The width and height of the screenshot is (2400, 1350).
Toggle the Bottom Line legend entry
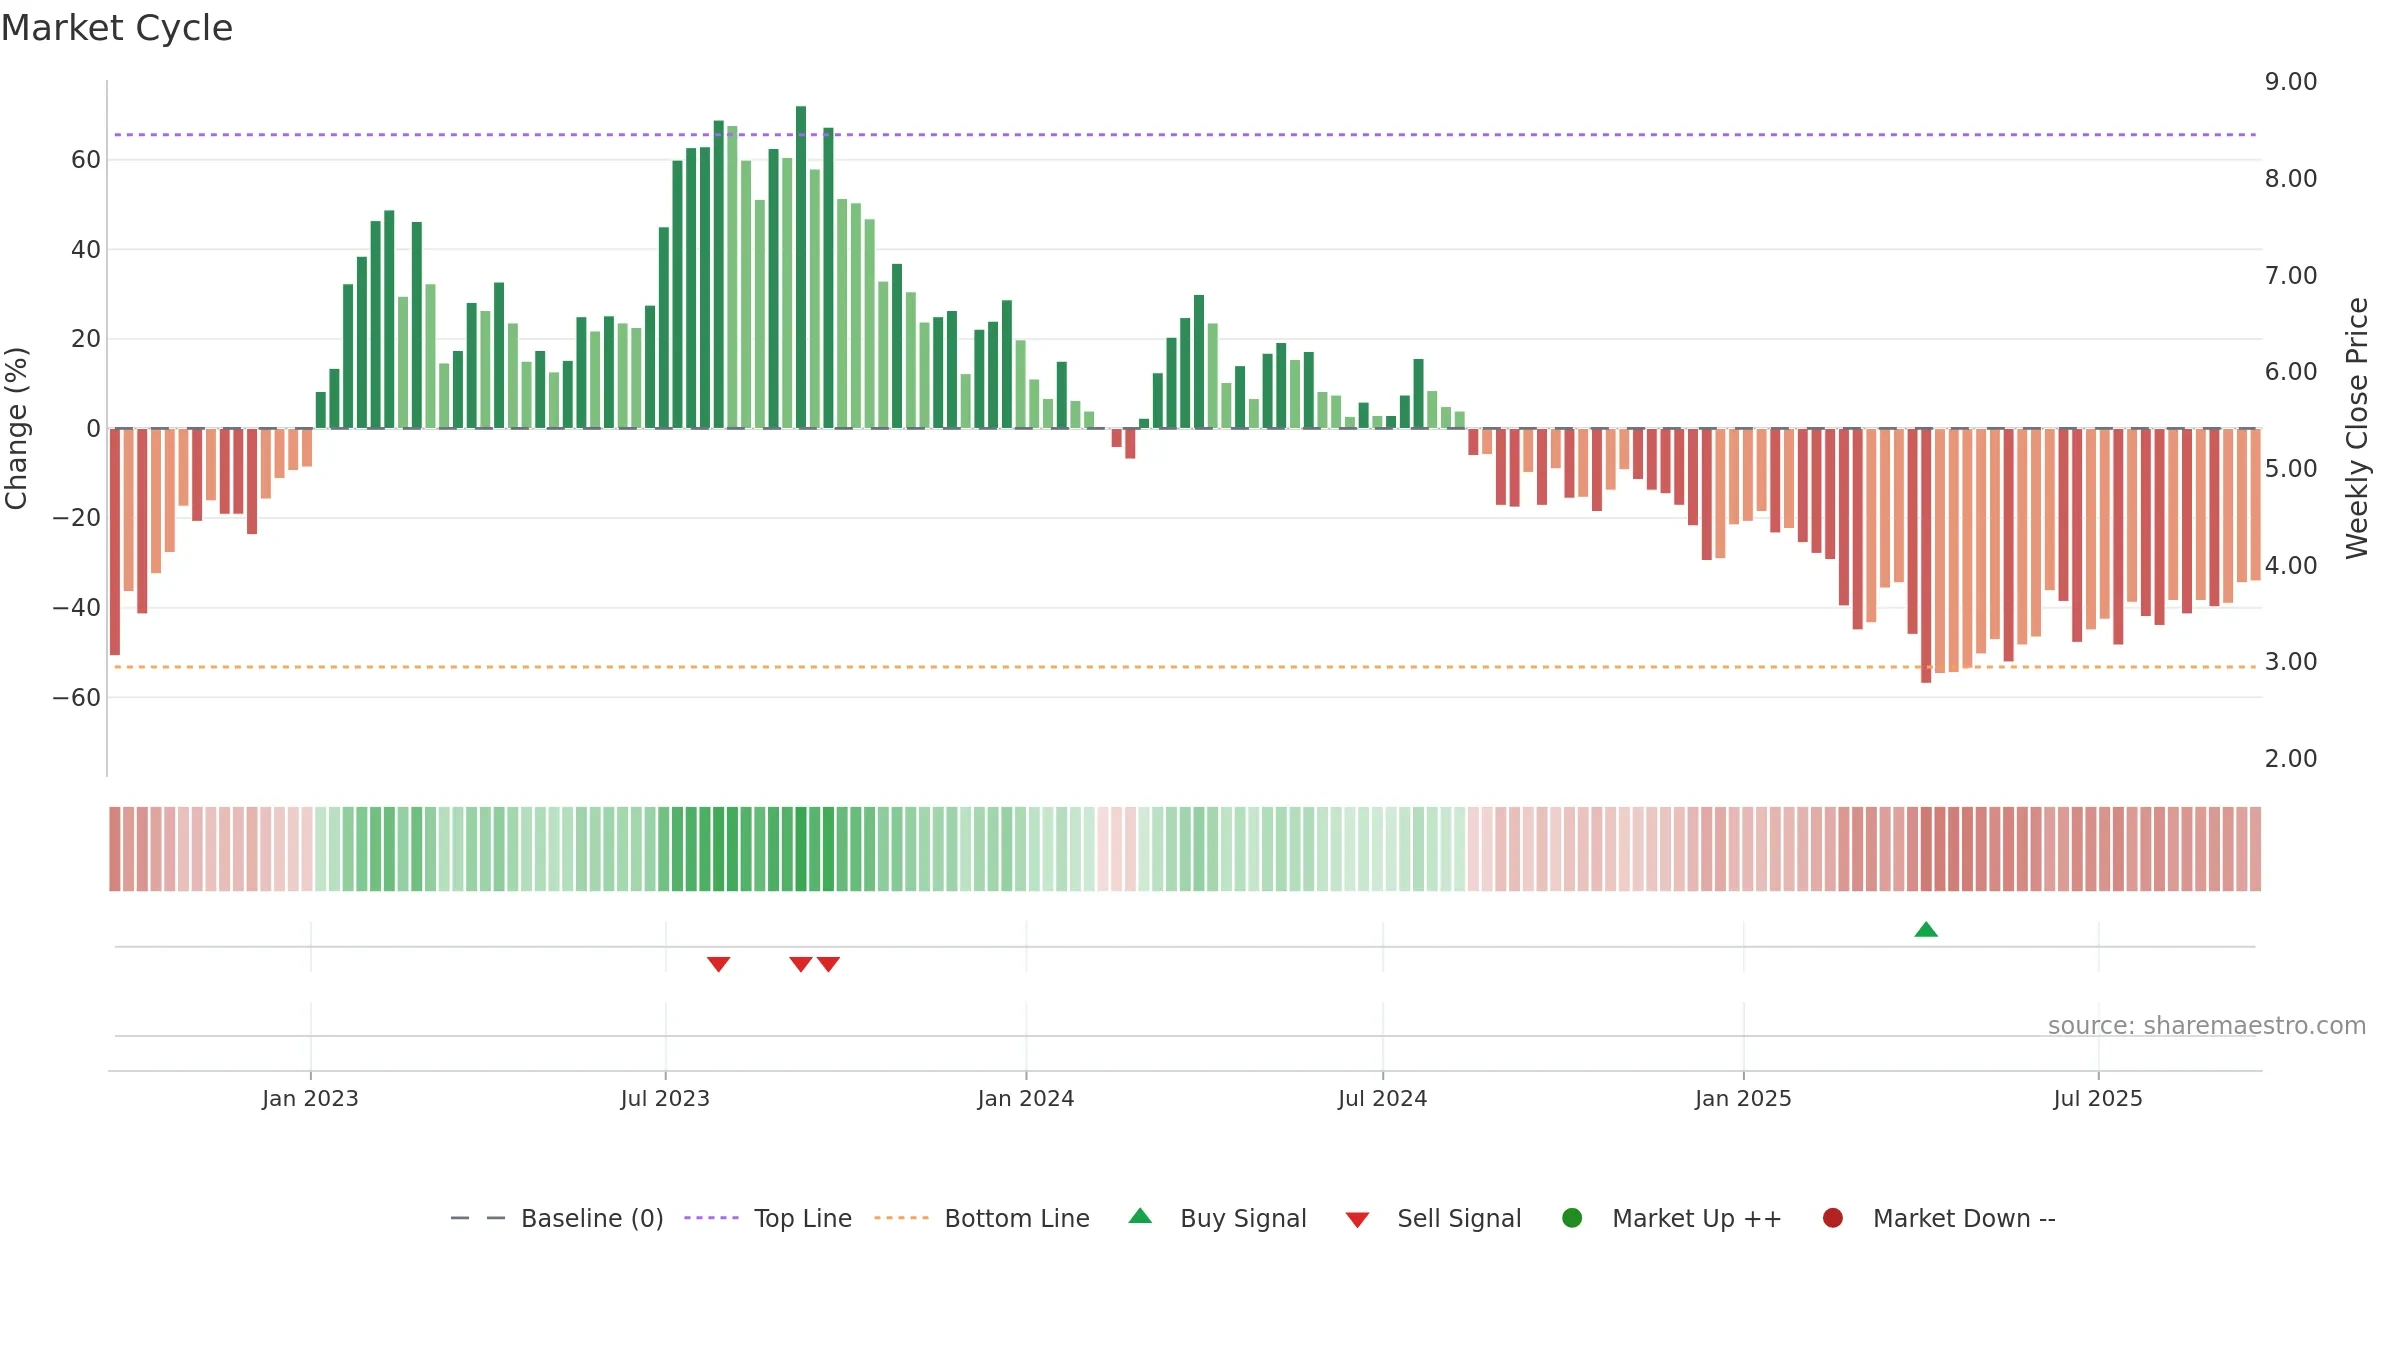[x=982, y=1218]
